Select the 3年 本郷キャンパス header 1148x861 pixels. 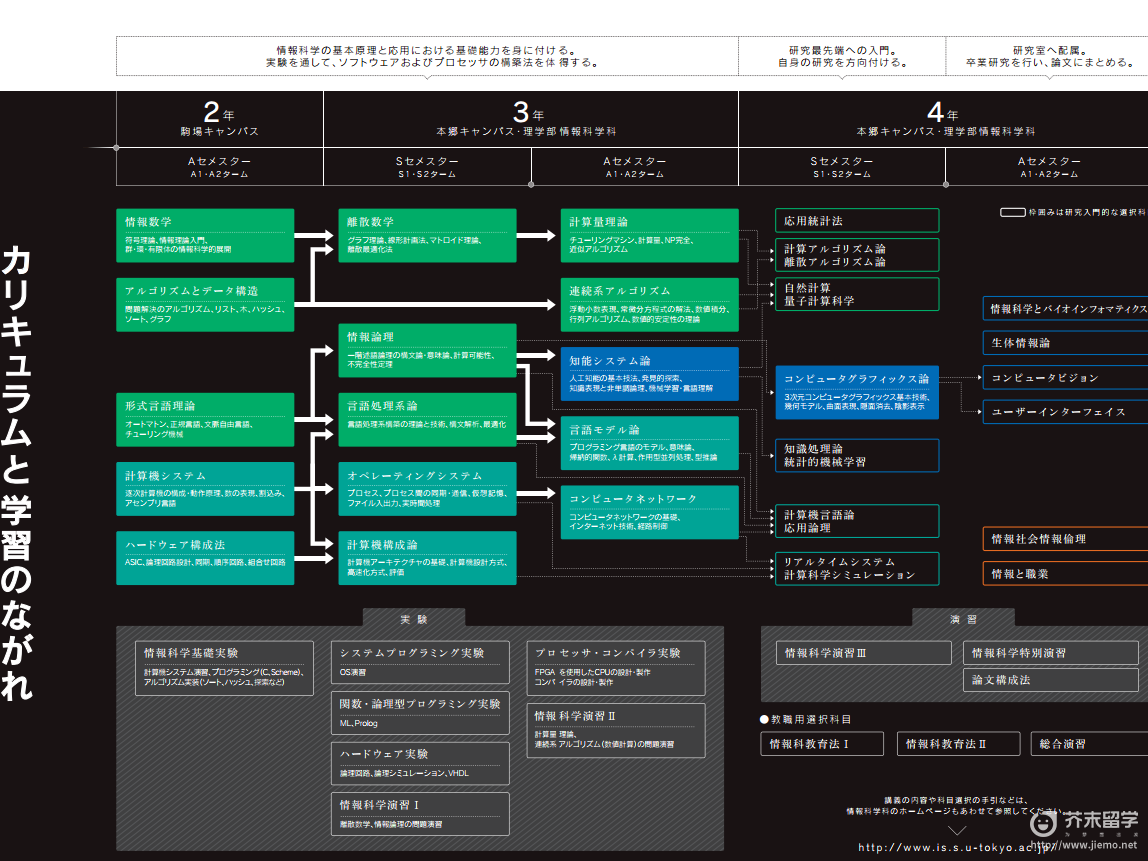[x=531, y=119]
